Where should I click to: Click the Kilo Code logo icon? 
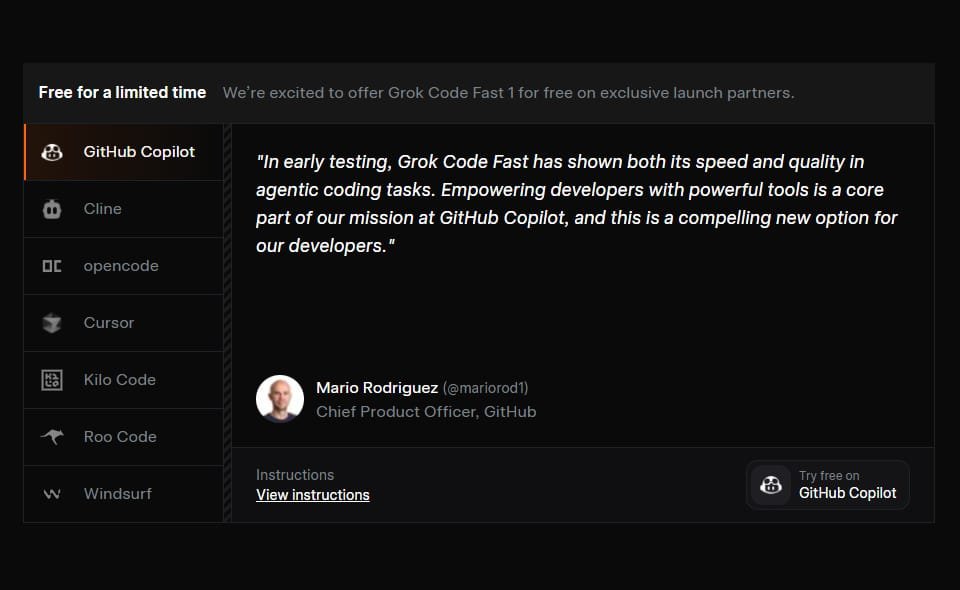pyautogui.click(x=52, y=380)
